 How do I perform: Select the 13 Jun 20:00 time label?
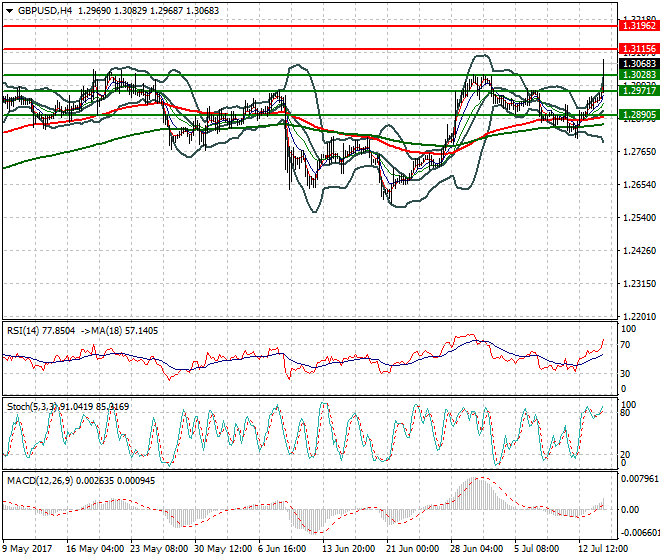(349, 549)
